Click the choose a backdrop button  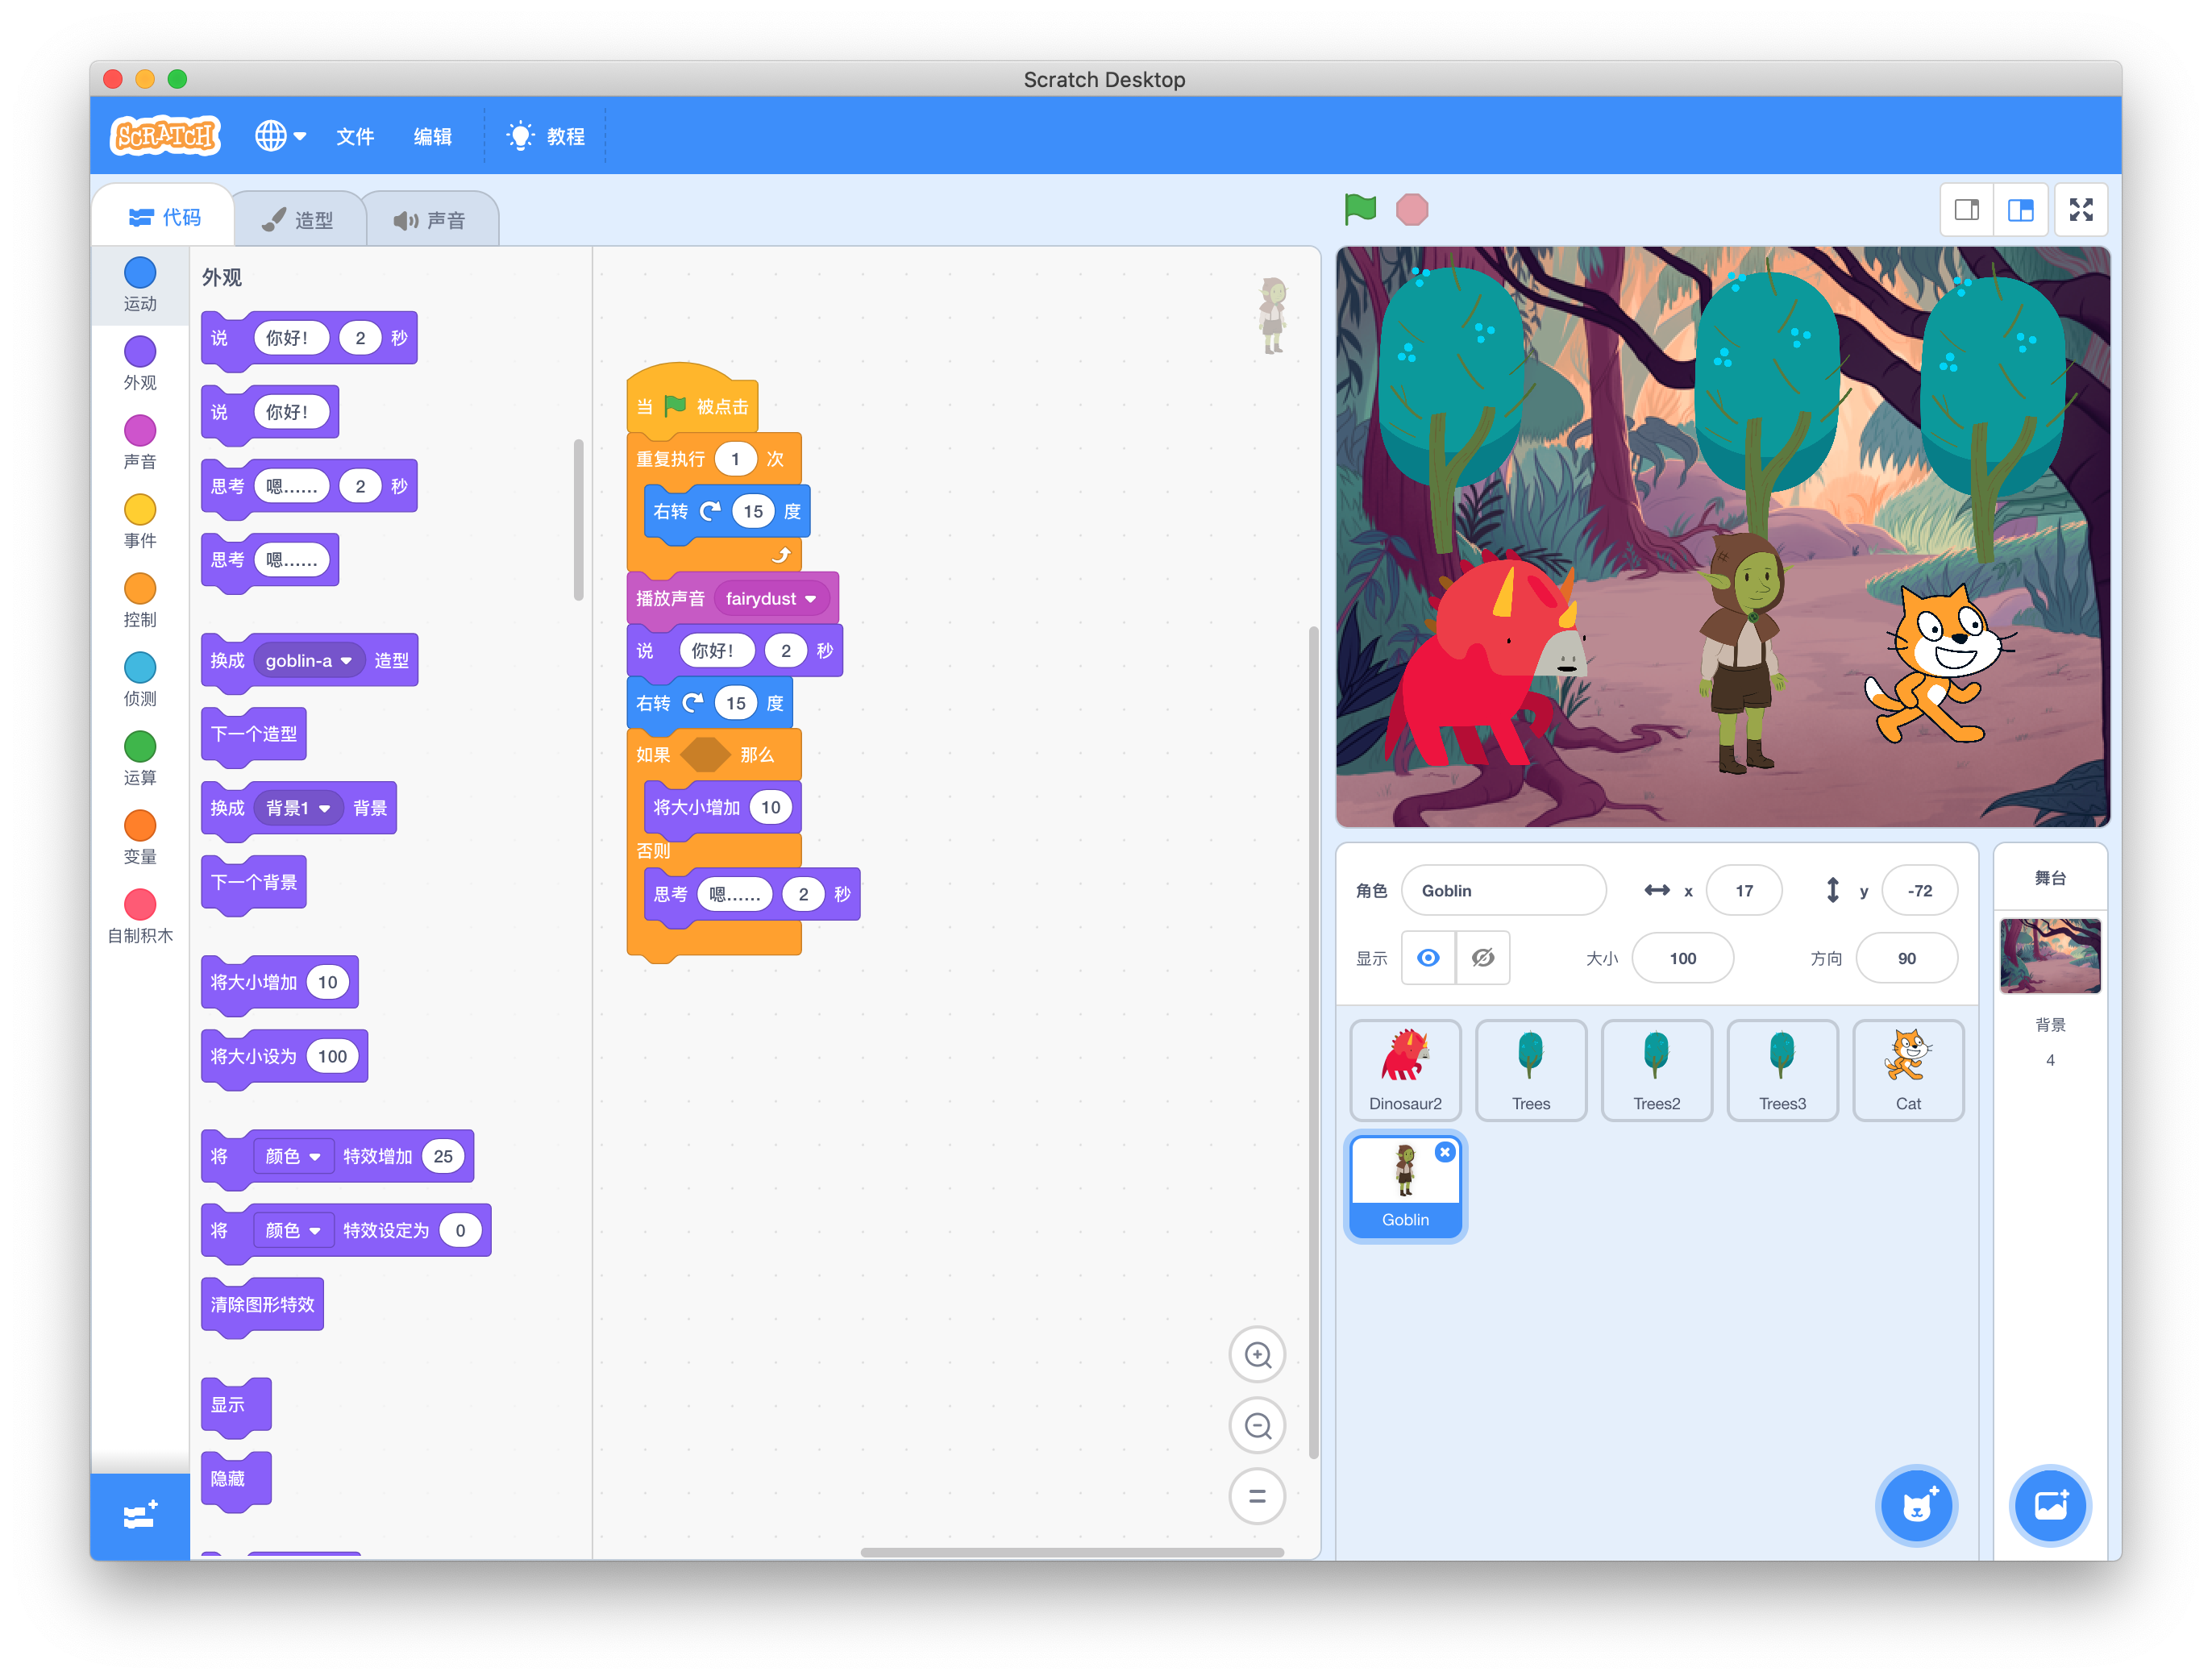(2050, 1506)
